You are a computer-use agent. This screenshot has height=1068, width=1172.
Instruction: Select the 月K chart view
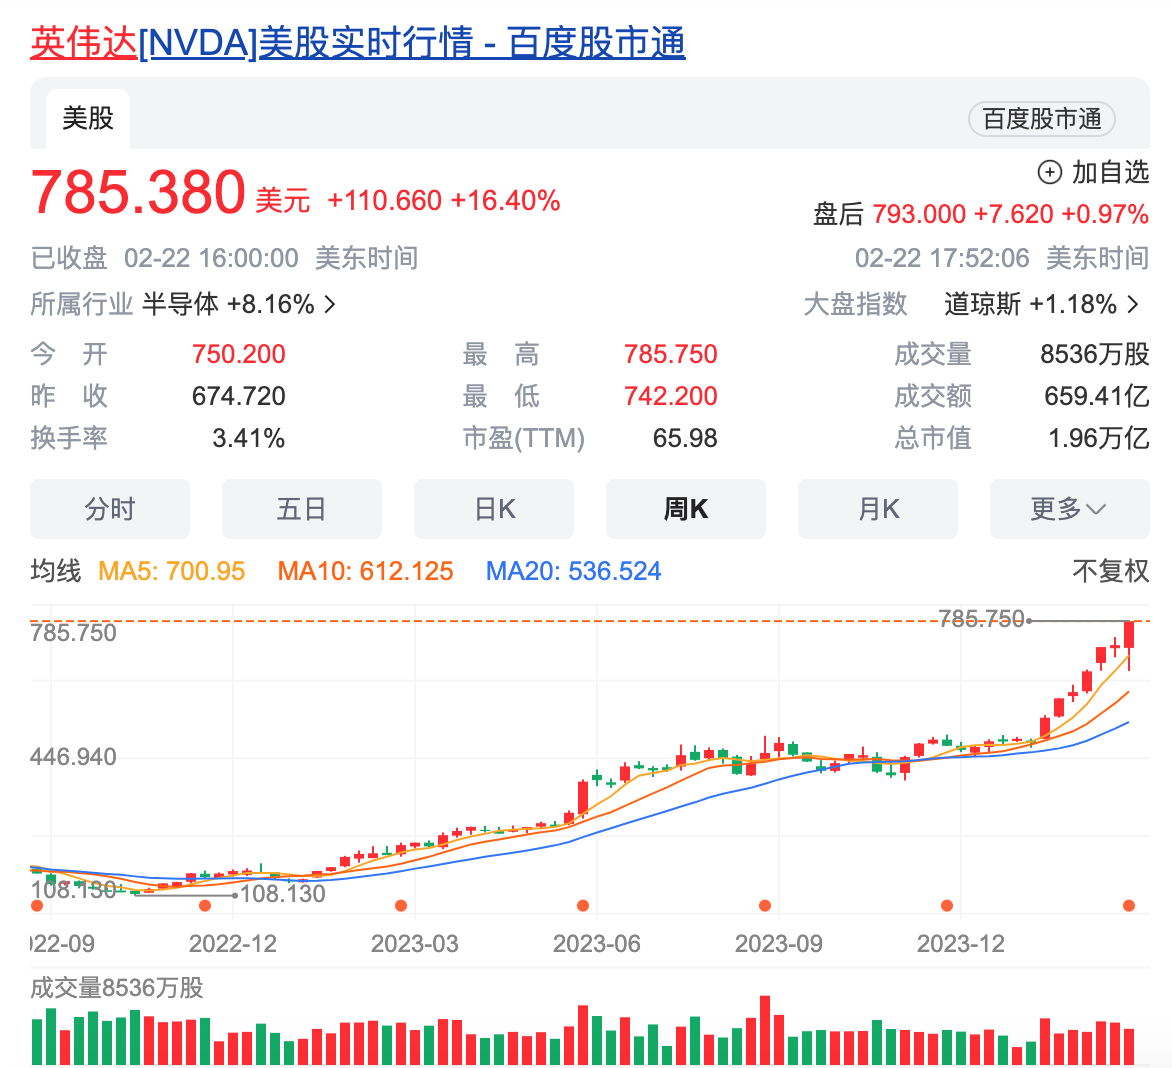tap(878, 509)
